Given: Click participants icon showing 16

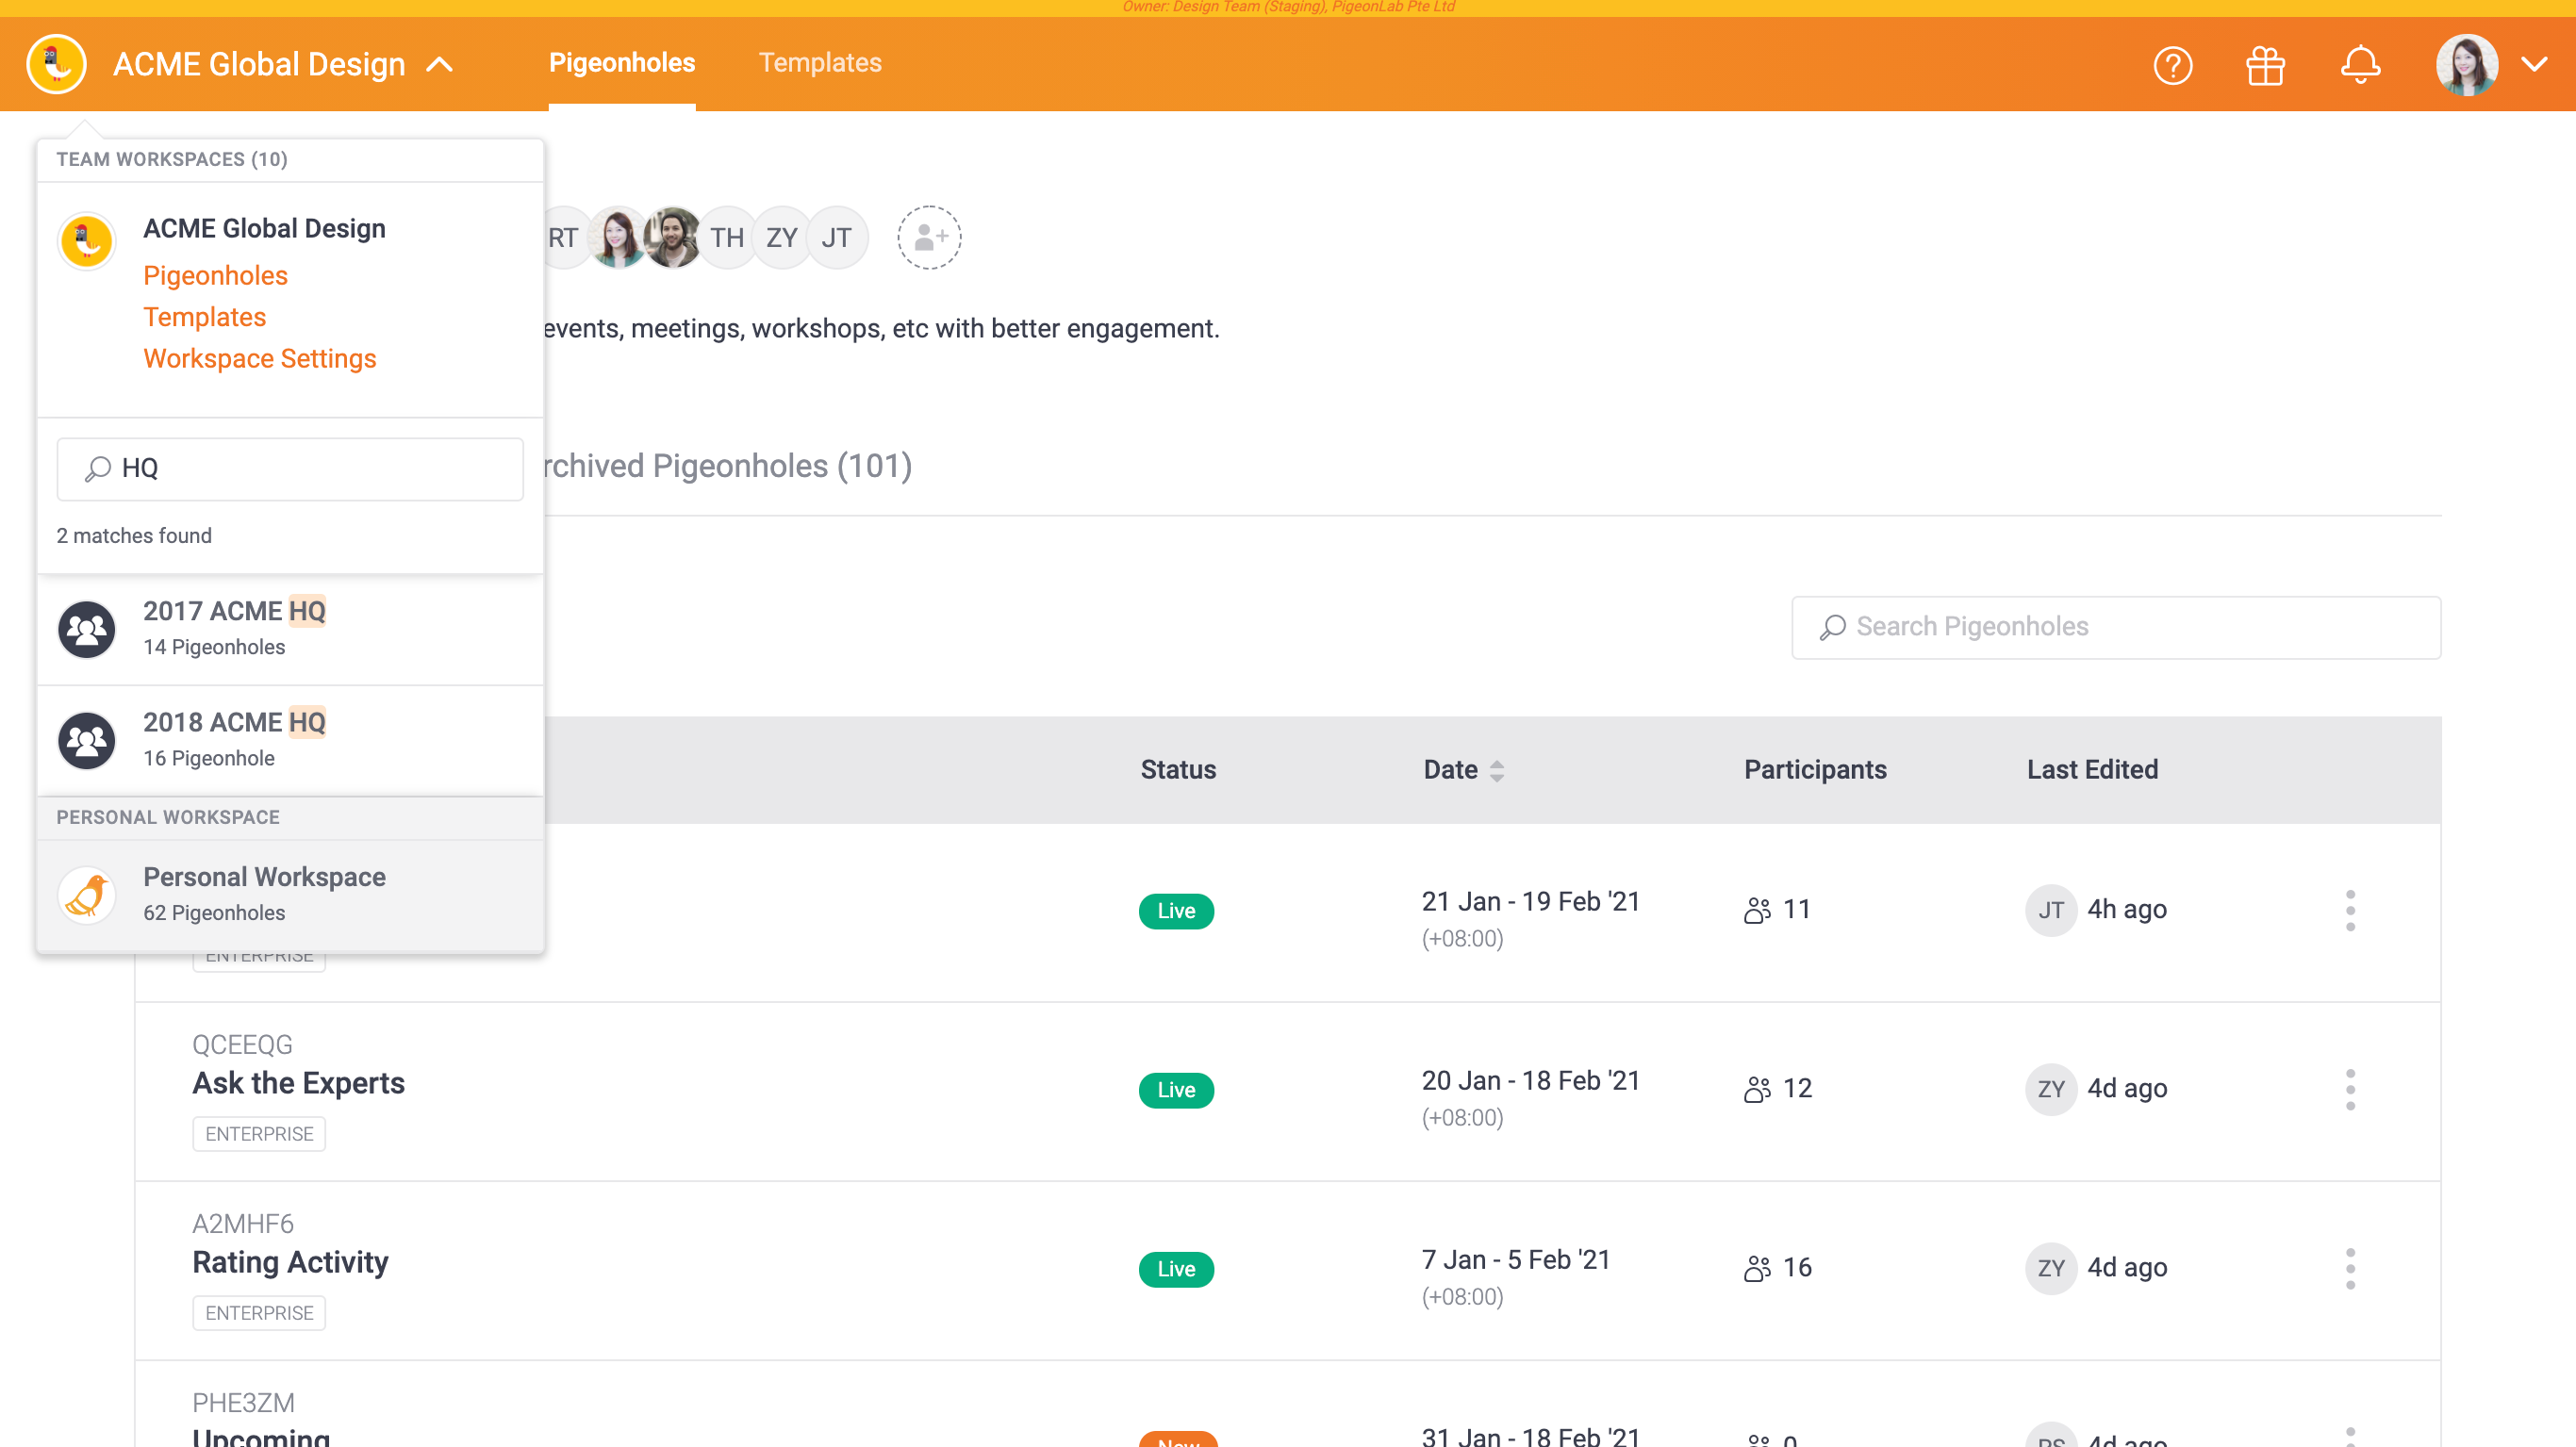Looking at the screenshot, I should [1757, 1268].
